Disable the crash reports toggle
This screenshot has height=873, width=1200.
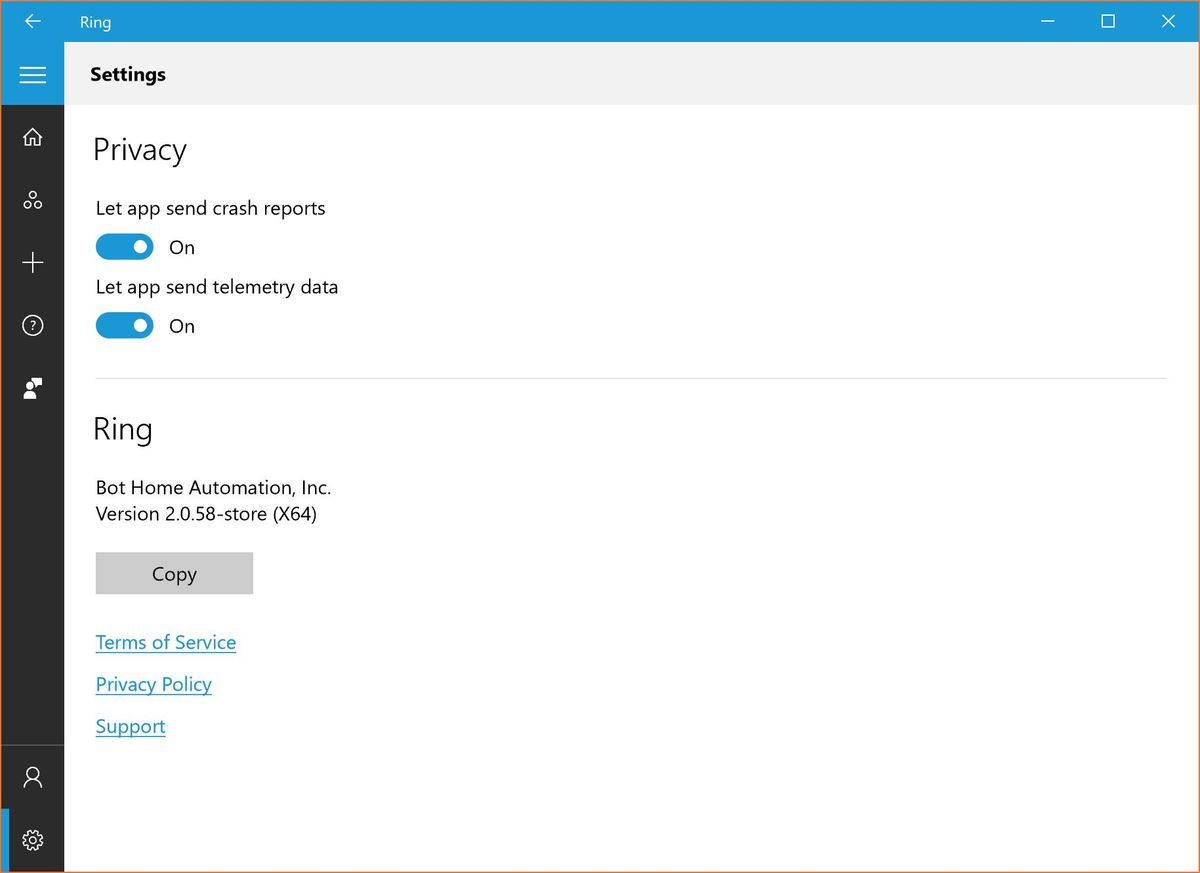(124, 246)
